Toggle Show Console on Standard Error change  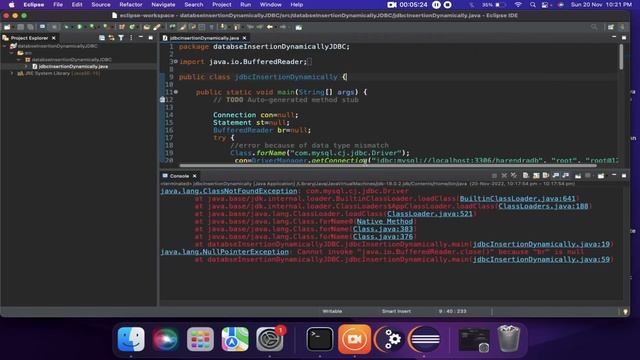click(565, 176)
